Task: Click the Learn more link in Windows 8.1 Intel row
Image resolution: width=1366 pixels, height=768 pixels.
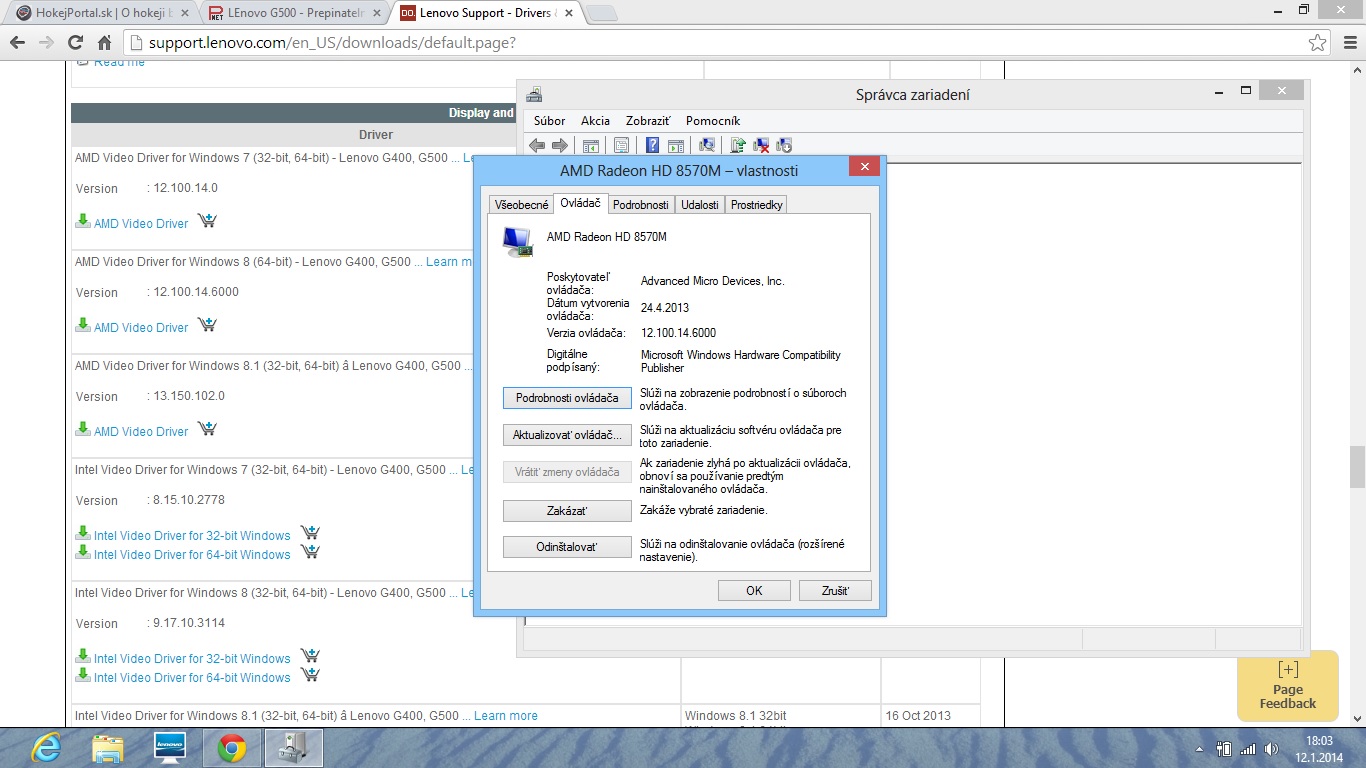Action: [x=506, y=716]
